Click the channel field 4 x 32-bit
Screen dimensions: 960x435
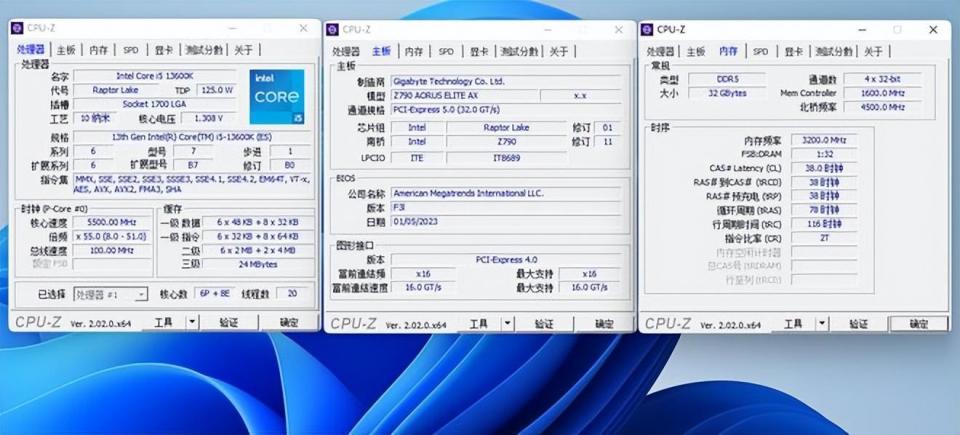coord(882,79)
